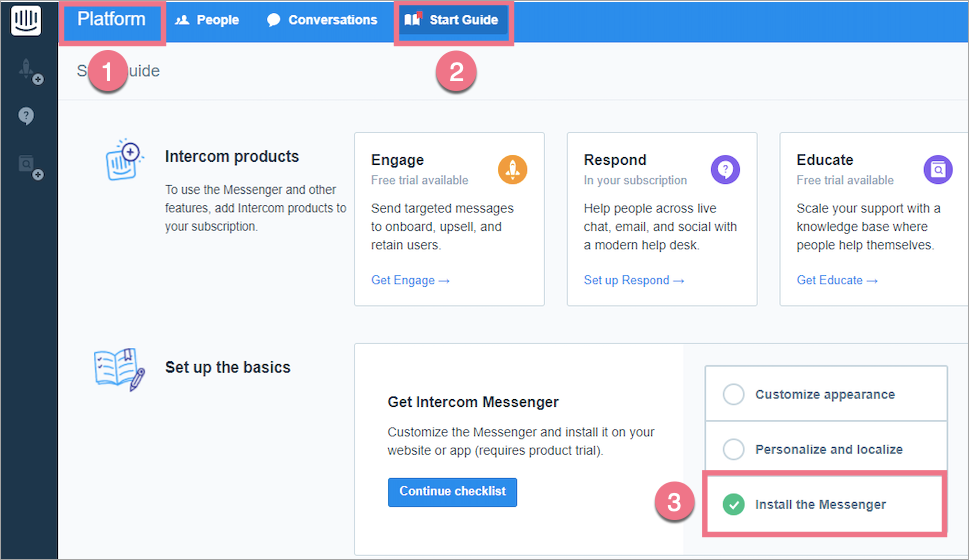The image size is (969, 560).
Task: Click the purple Educate book icon
Action: coord(938,169)
